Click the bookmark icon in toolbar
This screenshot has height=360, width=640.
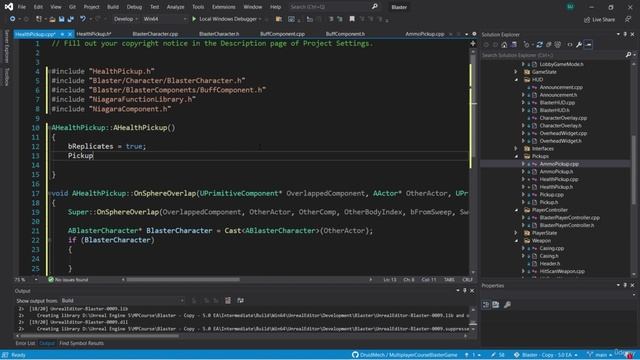(x=352, y=19)
